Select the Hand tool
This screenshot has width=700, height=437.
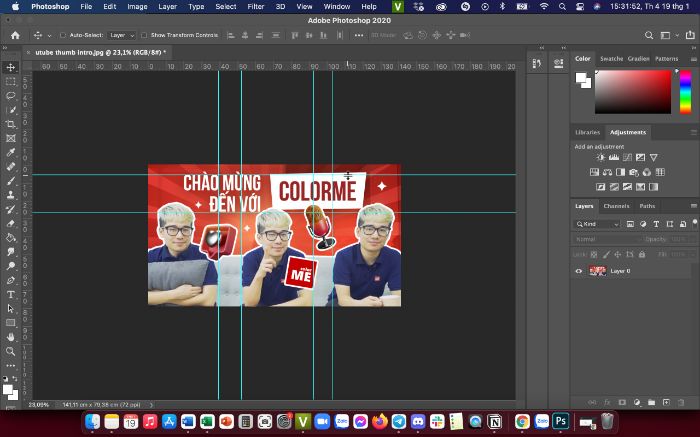(11, 337)
